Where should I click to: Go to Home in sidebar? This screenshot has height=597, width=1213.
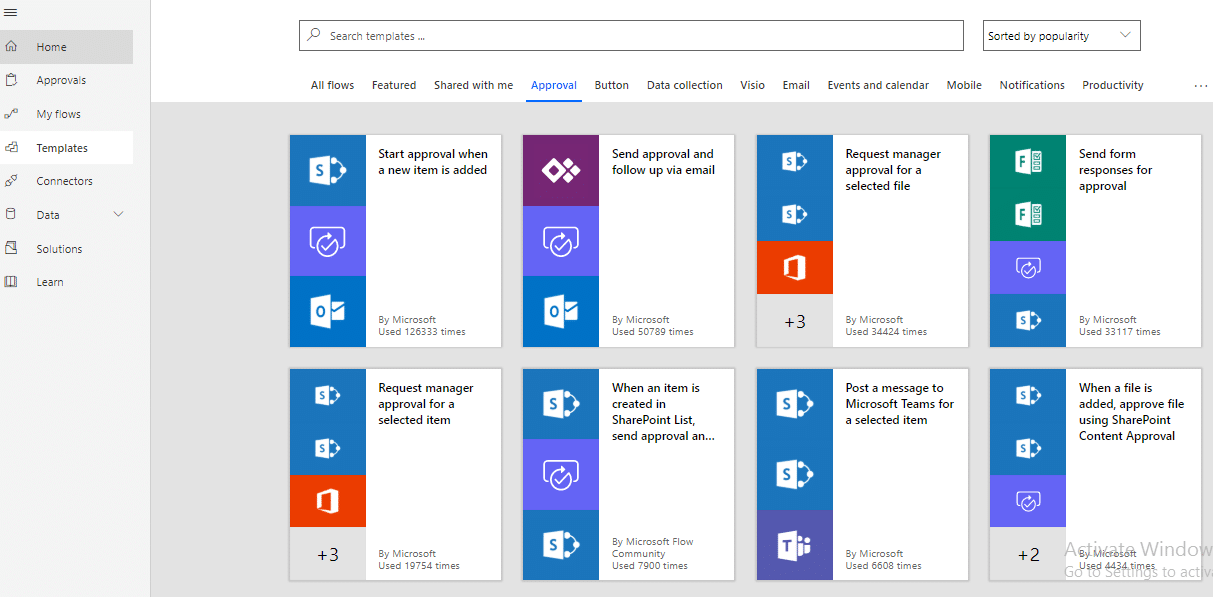coord(66,47)
